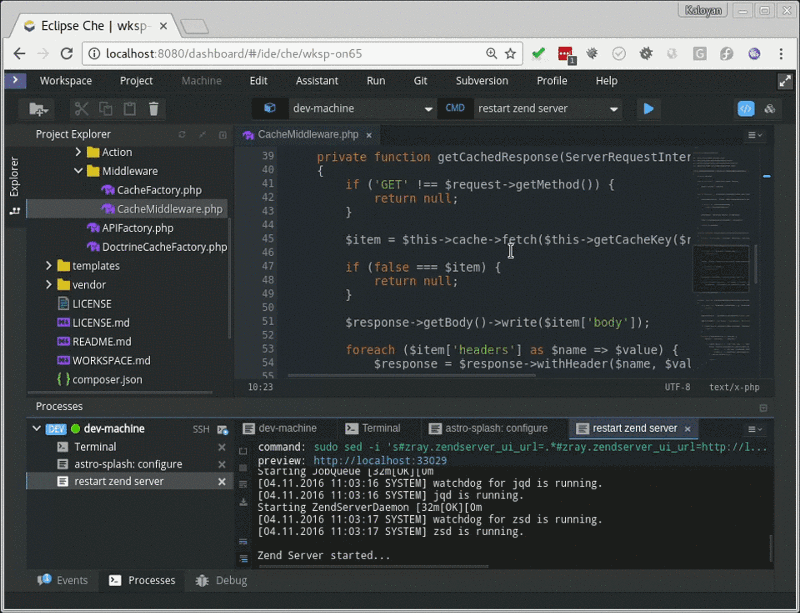The width and height of the screenshot is (800, 613).
Task: Switch to the code project perspective
Action: (745, 108)
